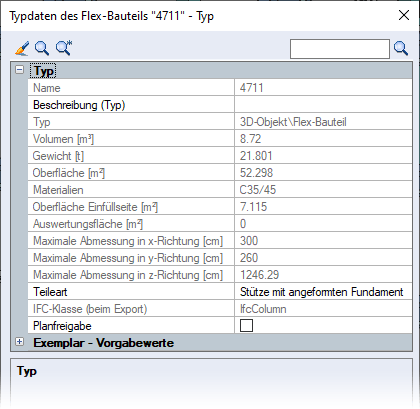Select the Exemplar - Vorgabewerte header text
This screenshot has width=420, height=409.
point(103,343)
